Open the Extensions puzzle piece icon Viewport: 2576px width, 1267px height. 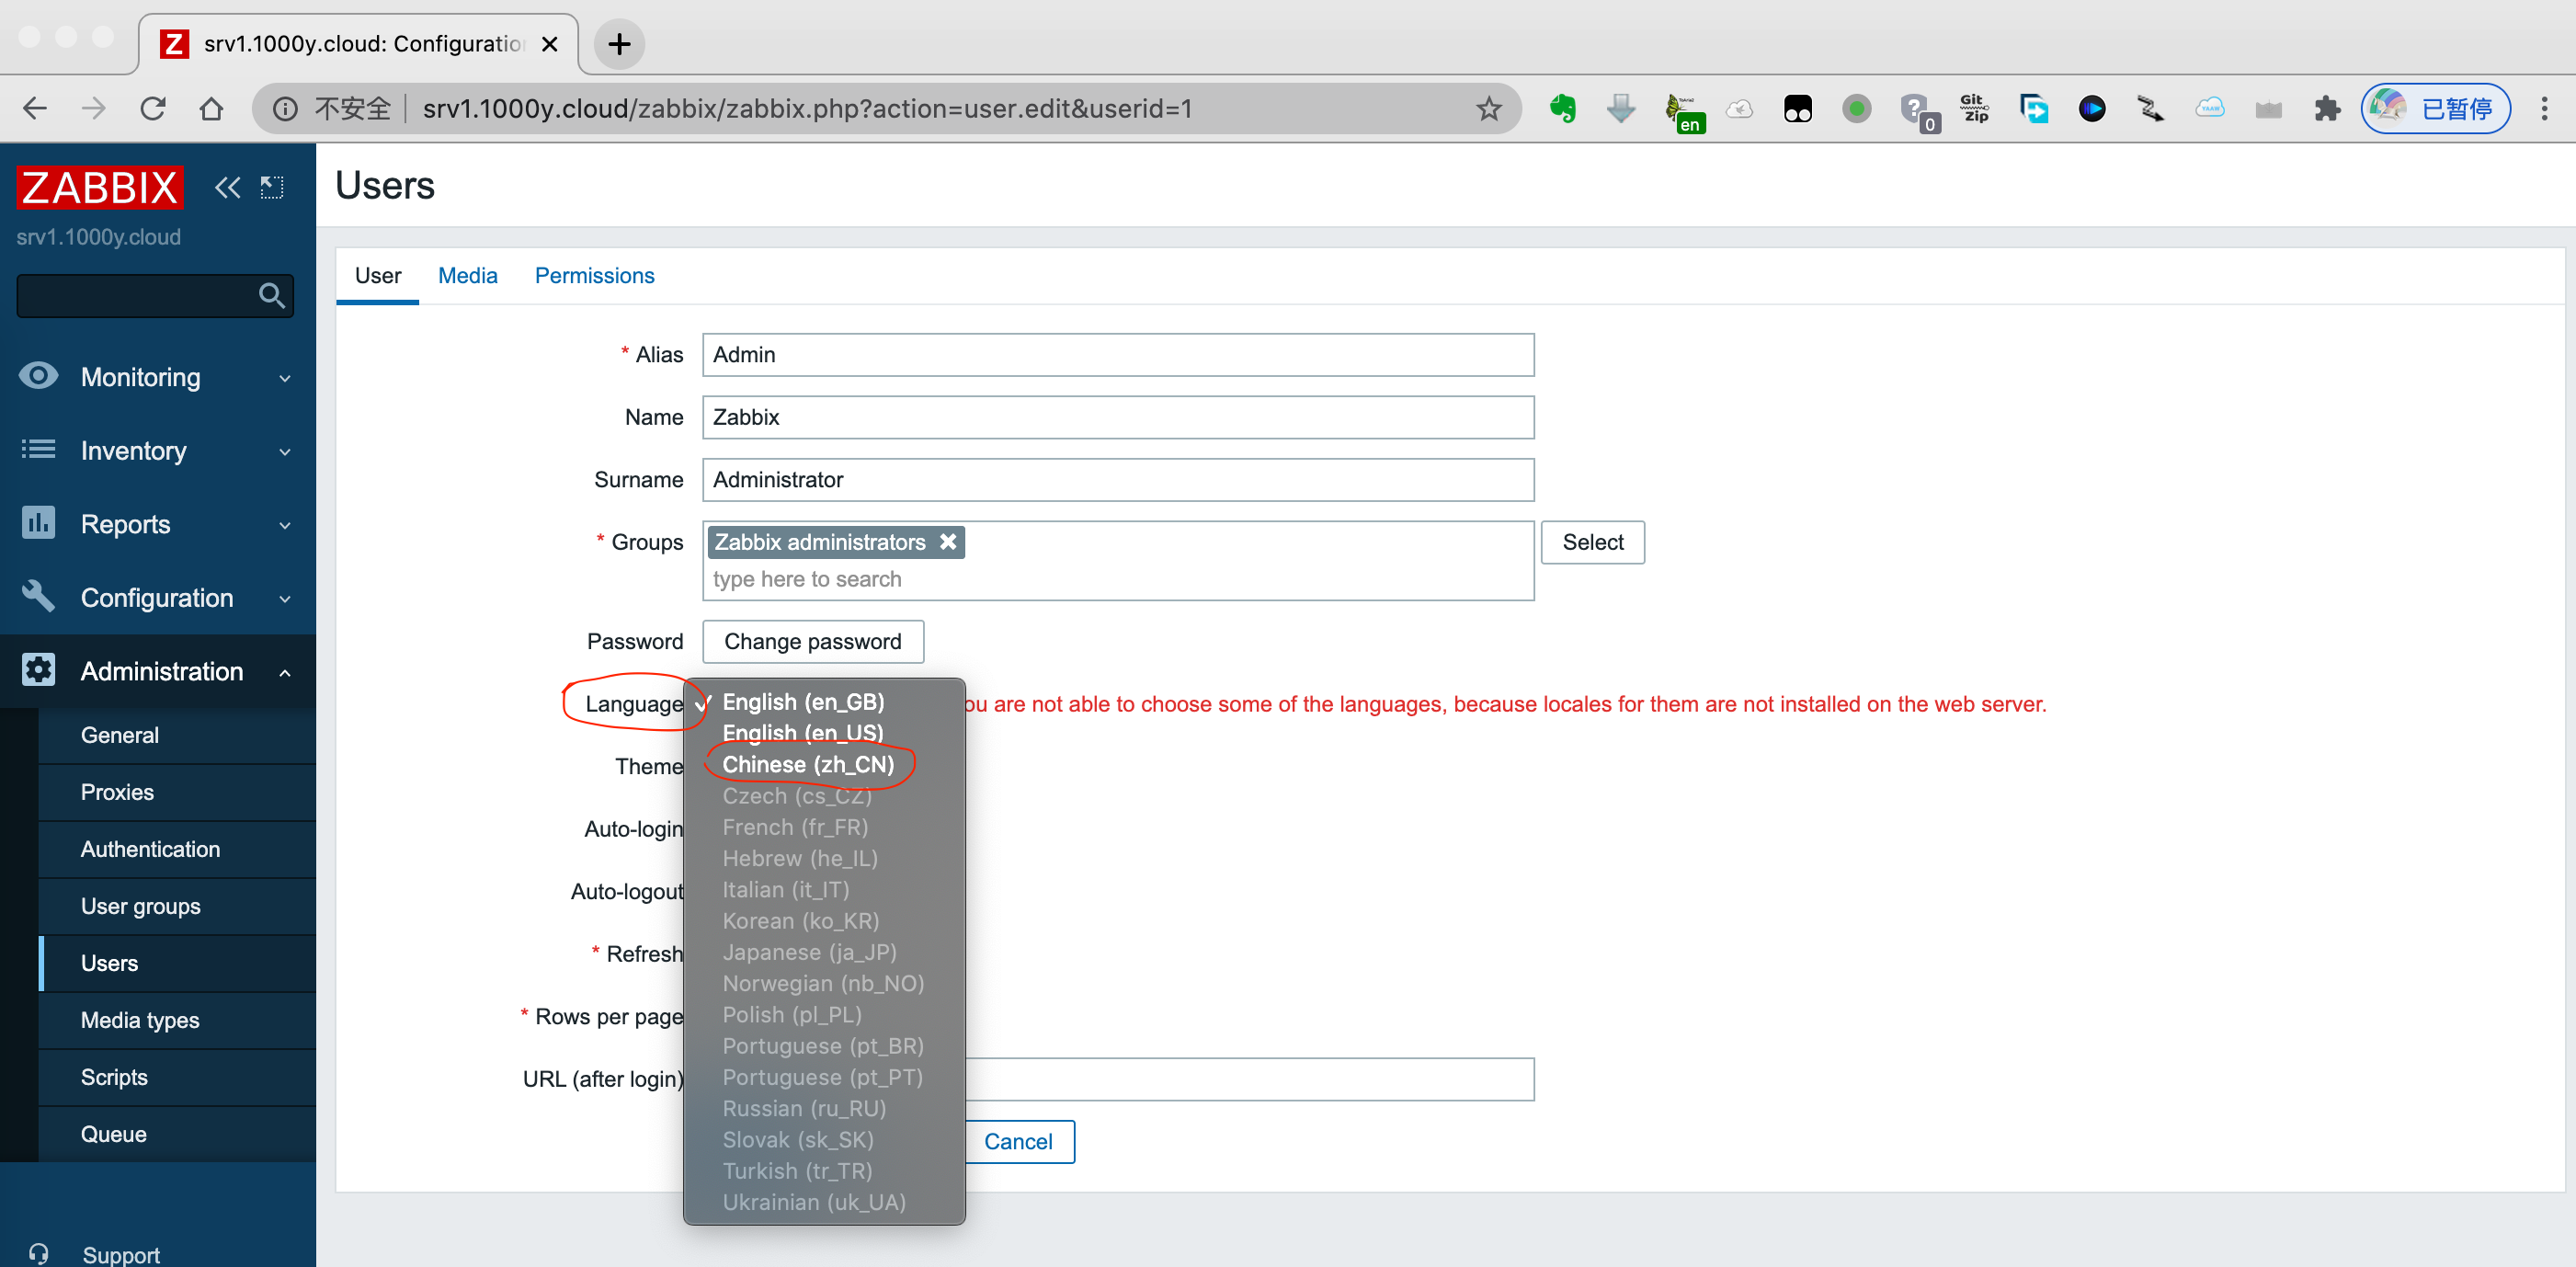click(2327, 108)
